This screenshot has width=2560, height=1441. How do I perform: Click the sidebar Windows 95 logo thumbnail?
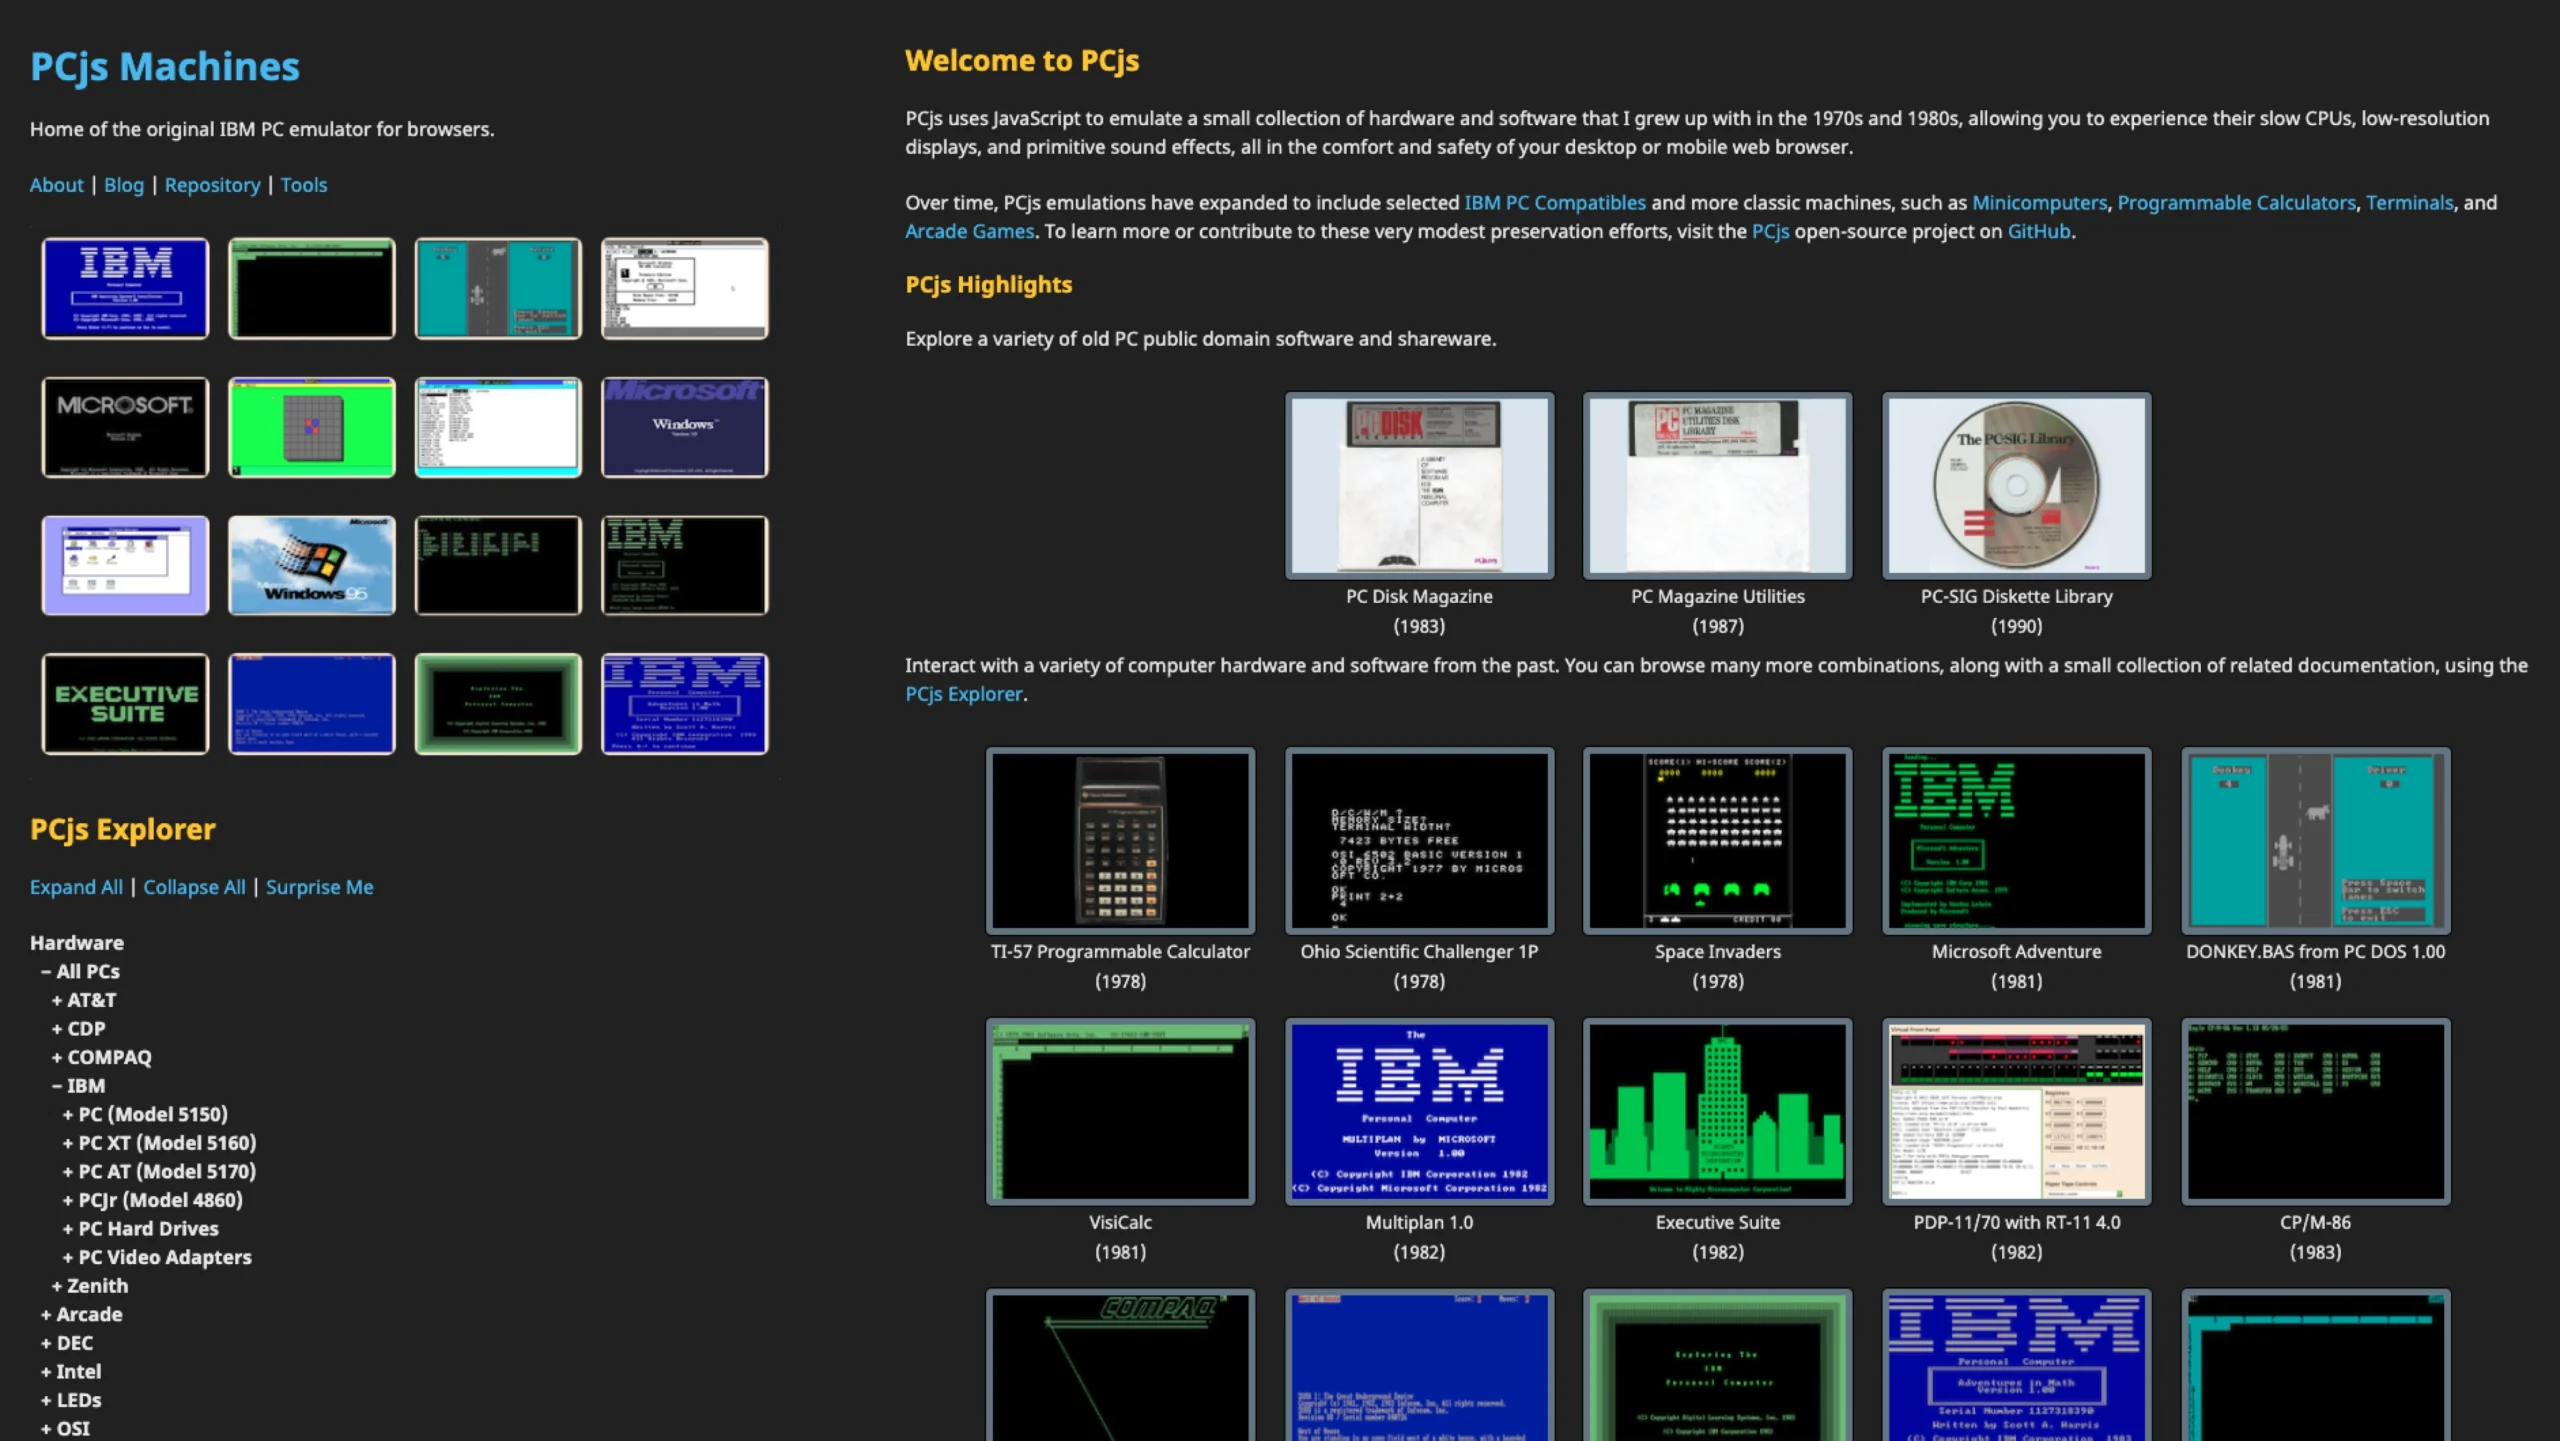coord(312,565)
